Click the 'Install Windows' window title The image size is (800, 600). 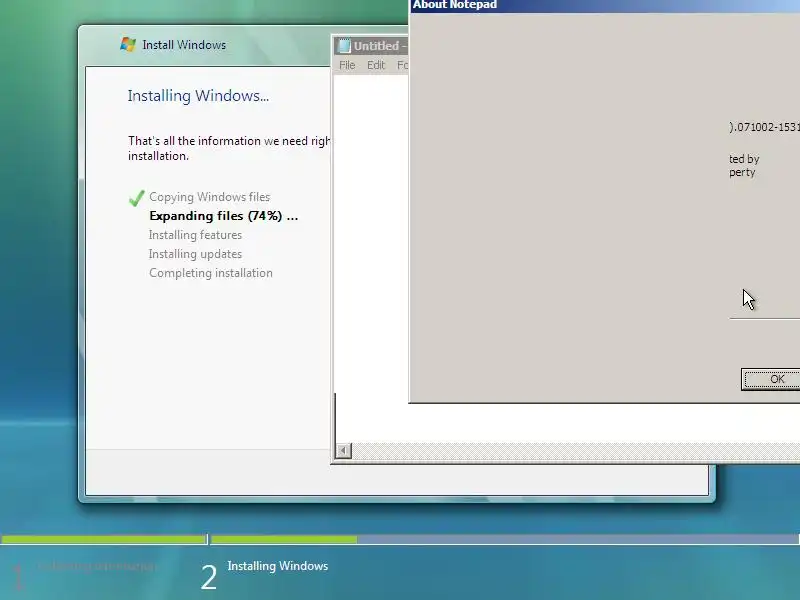click(x=184, y=45)
